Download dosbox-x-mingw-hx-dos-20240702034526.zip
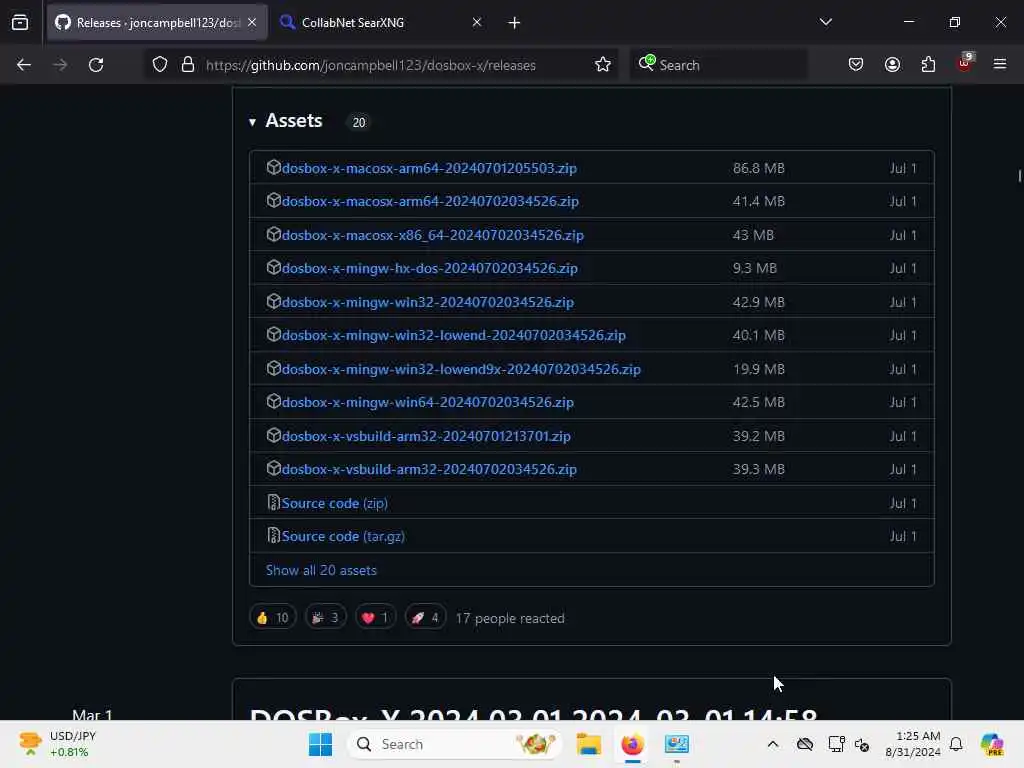 (429, 268)
